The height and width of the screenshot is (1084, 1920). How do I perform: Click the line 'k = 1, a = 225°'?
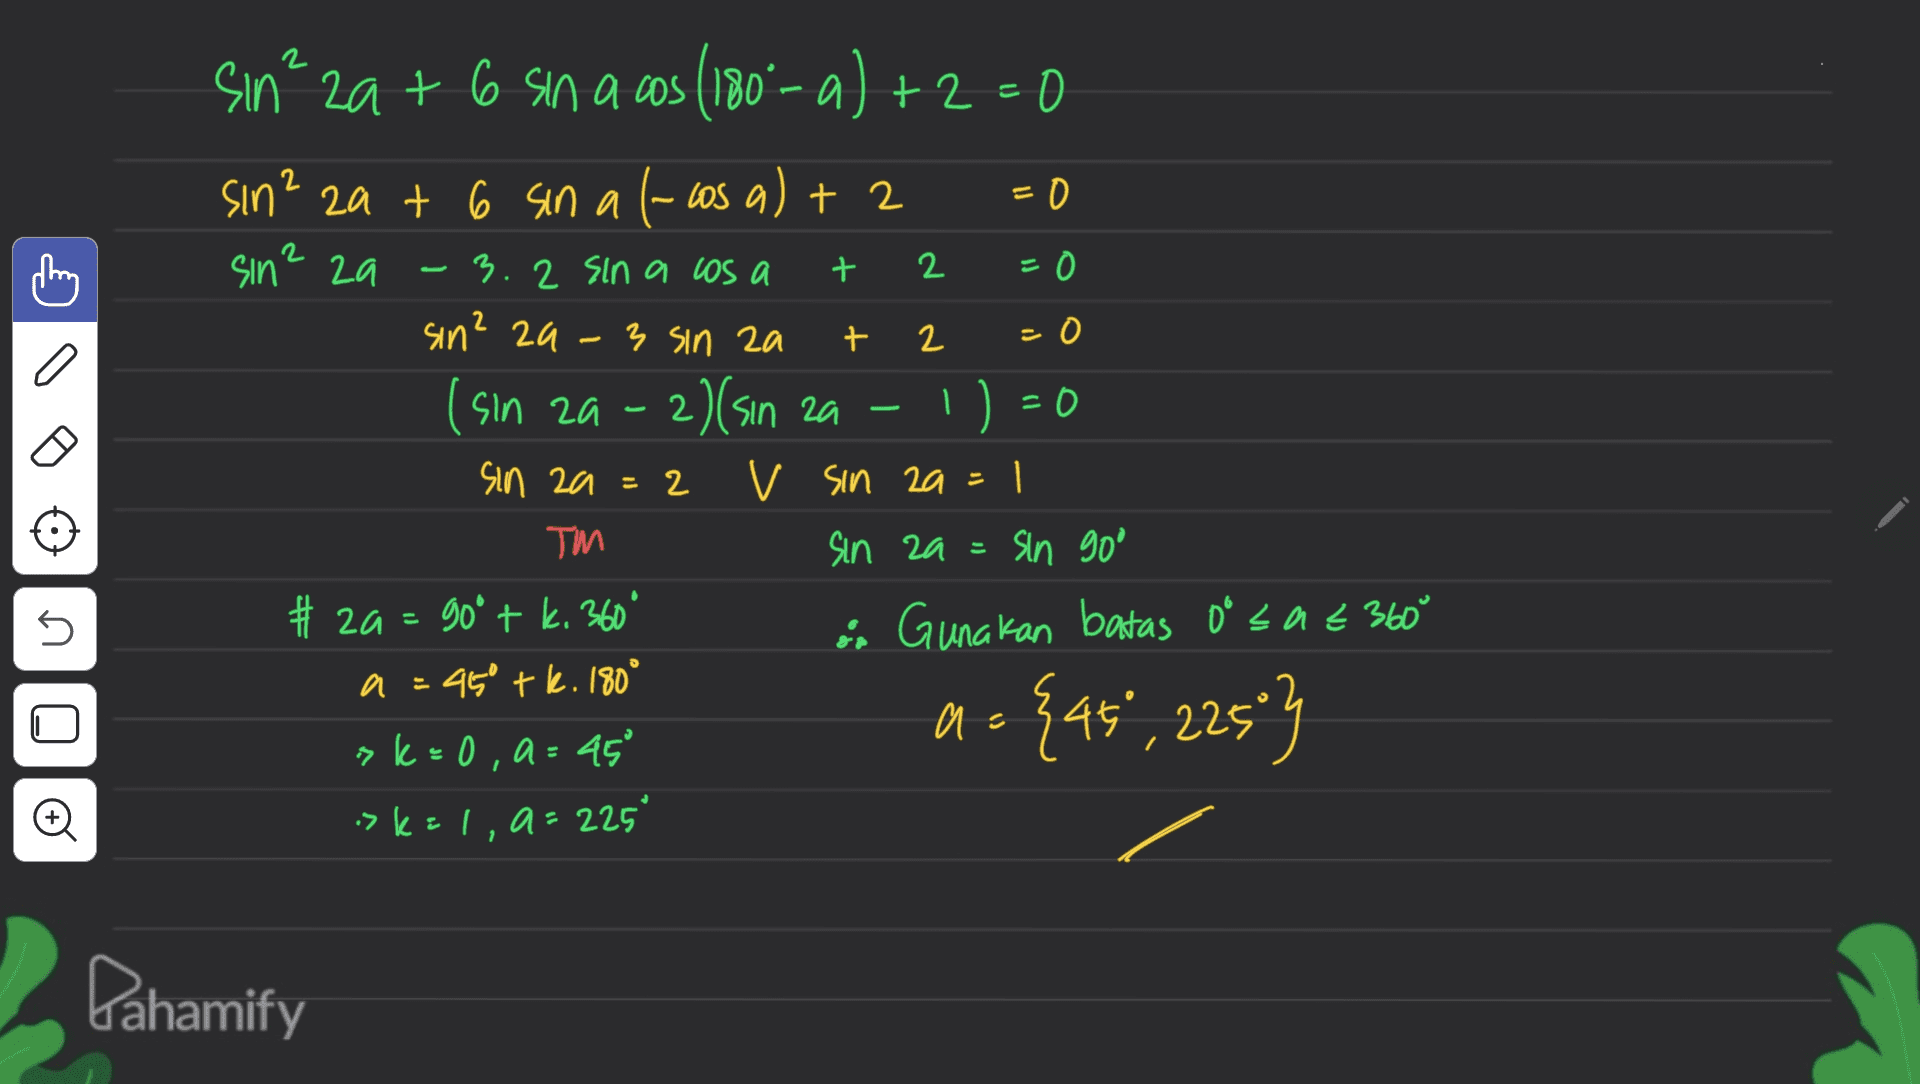[505, 820]
